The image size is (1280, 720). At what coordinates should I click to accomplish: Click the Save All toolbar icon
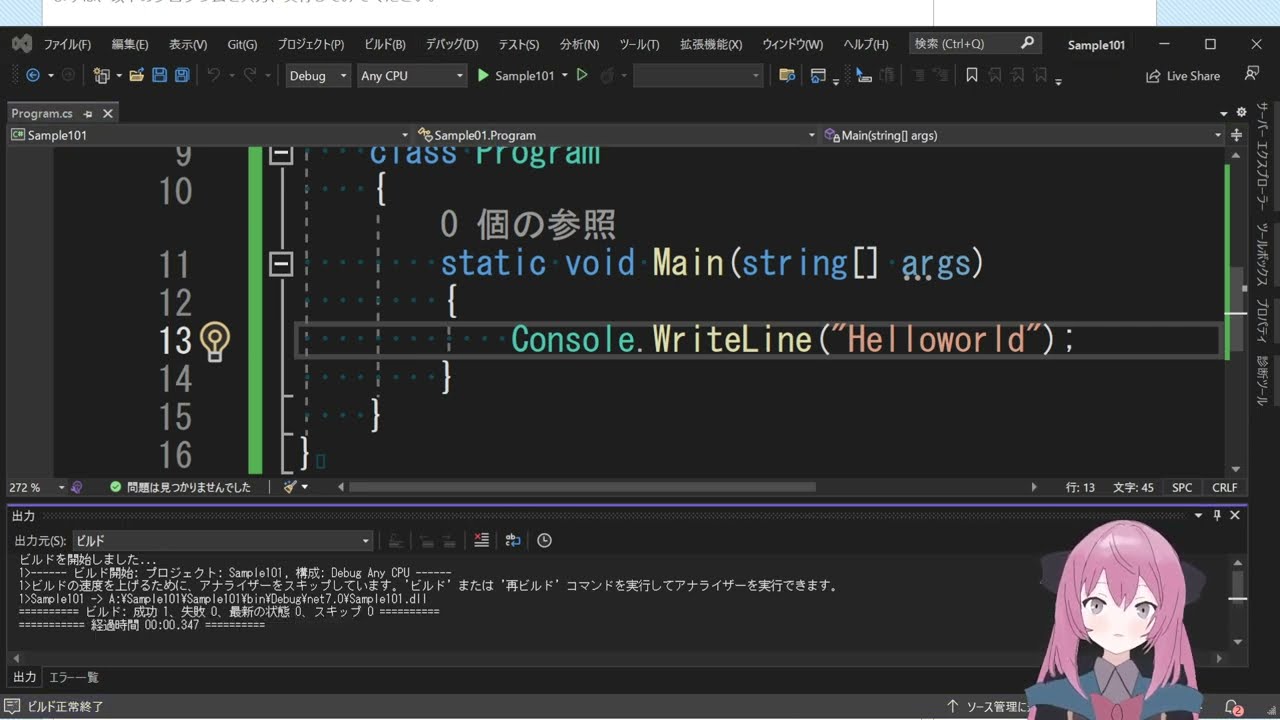point(182,76)
